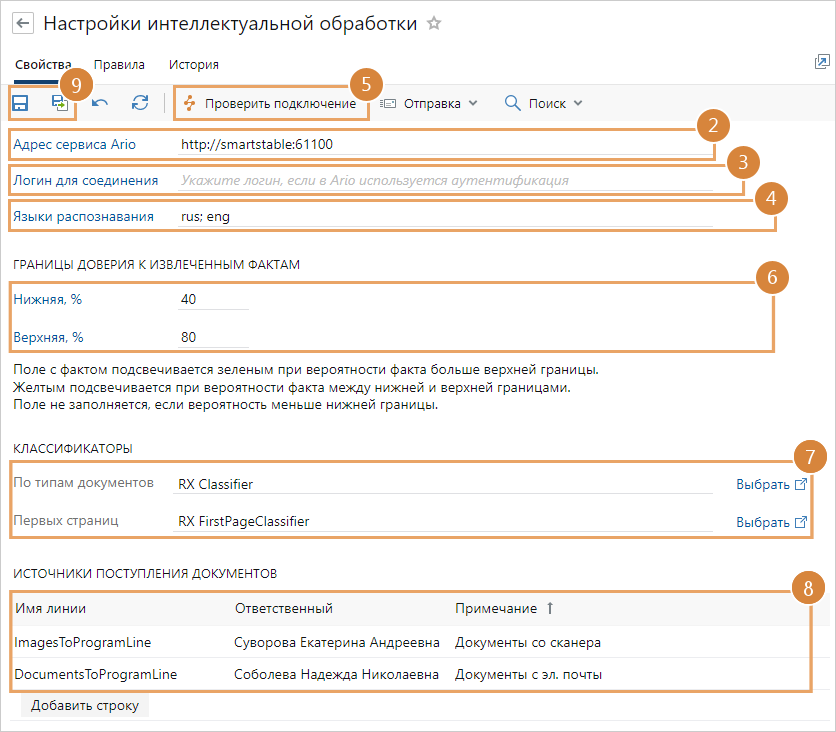This screenshot has width=836, height=732.
Task: Expand the Отправка dropdown
Action: [x=430, y=103]
